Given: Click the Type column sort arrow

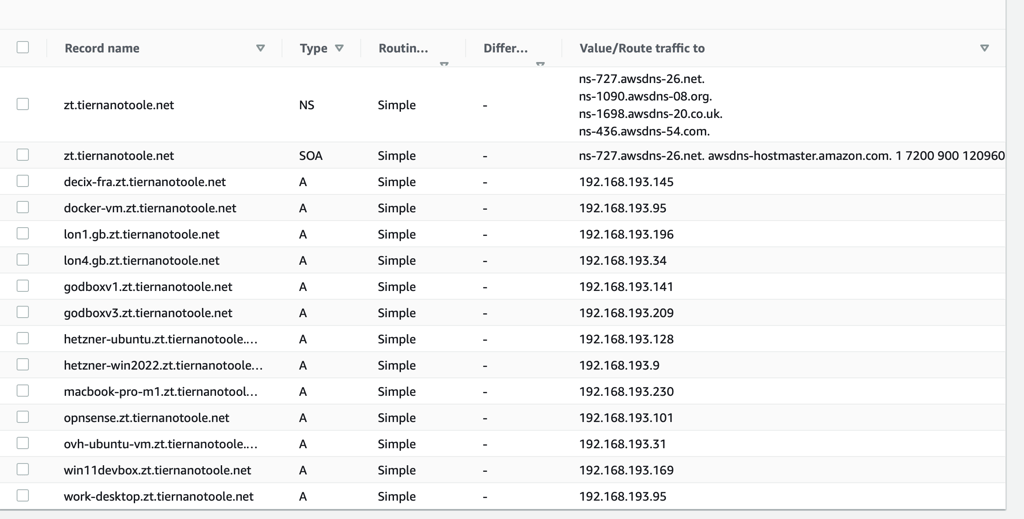Looking at the screenshot, I should 339,48.
